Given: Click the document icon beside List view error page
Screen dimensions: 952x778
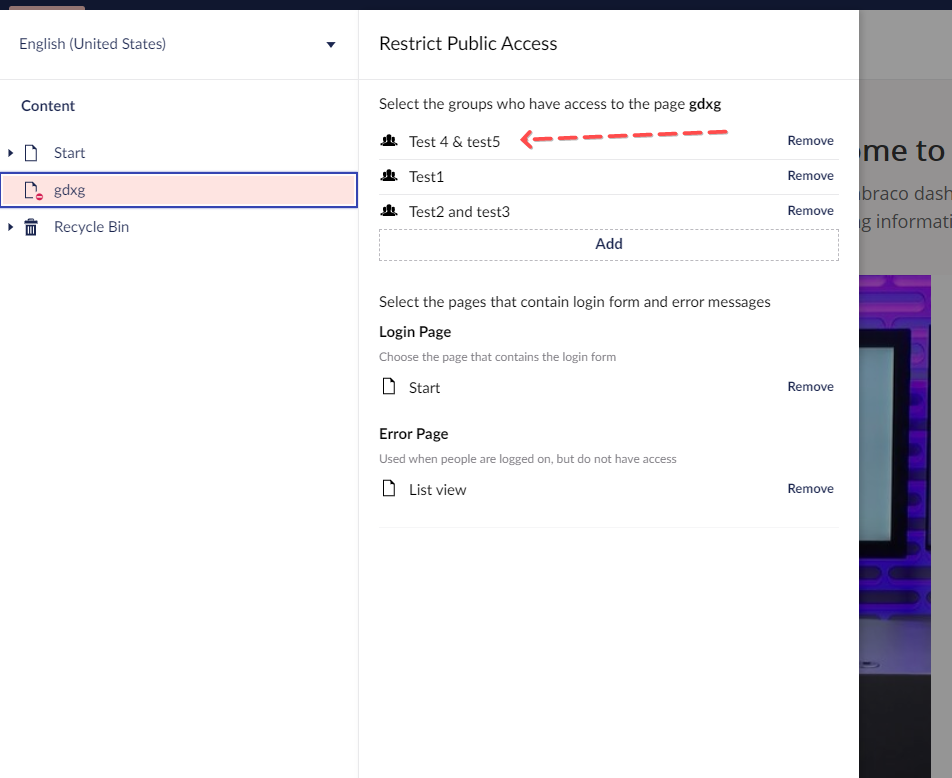Looking at the screenshot, I should (389, 488).
